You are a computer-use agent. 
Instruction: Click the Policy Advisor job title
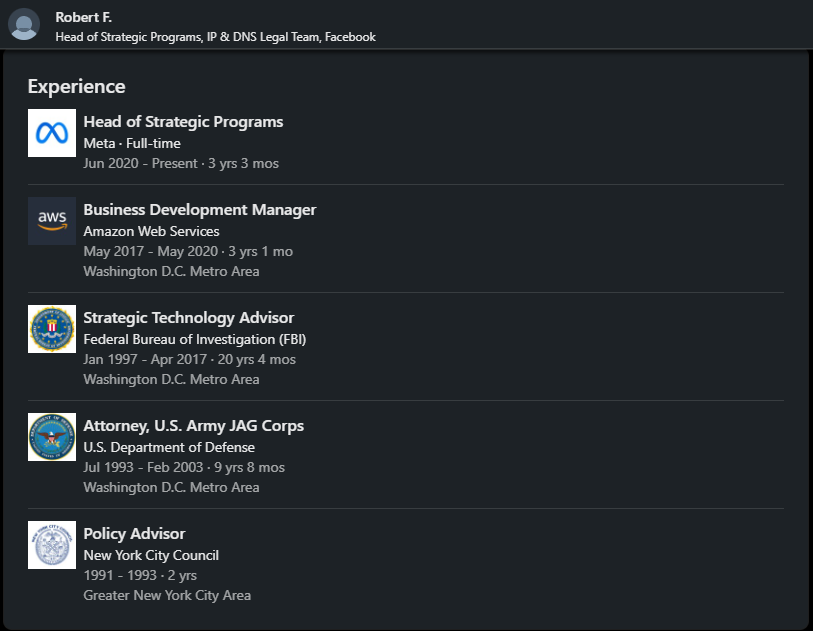[x=134, y=534]
